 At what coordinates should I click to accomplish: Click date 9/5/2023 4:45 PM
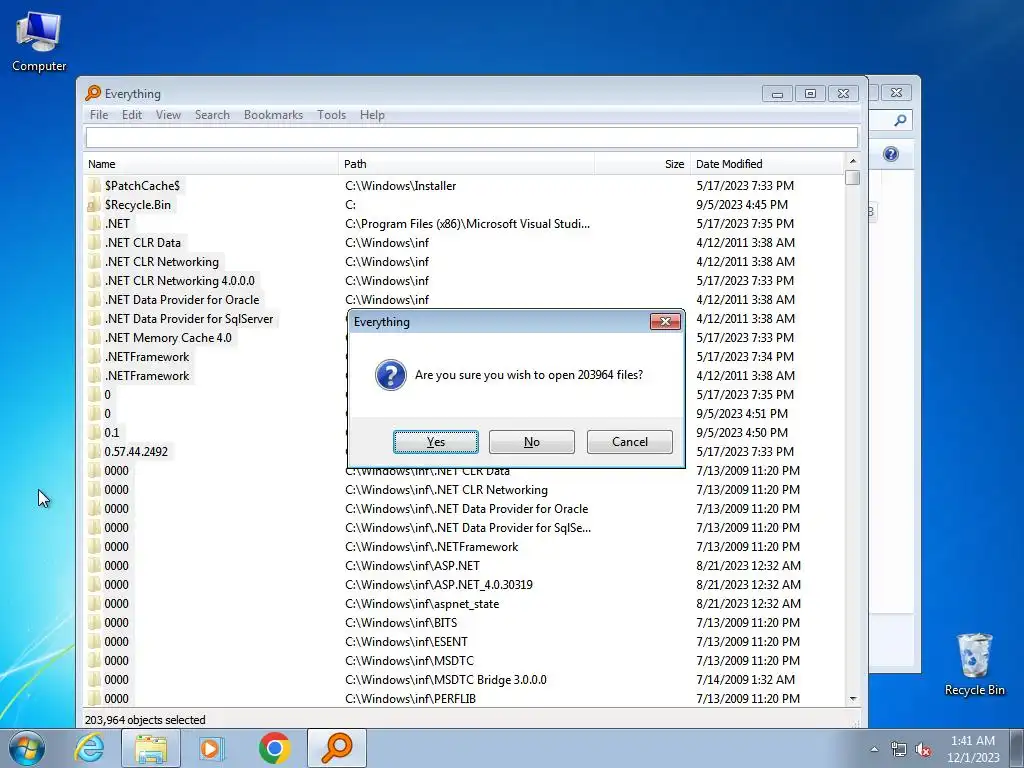[742, 205]
